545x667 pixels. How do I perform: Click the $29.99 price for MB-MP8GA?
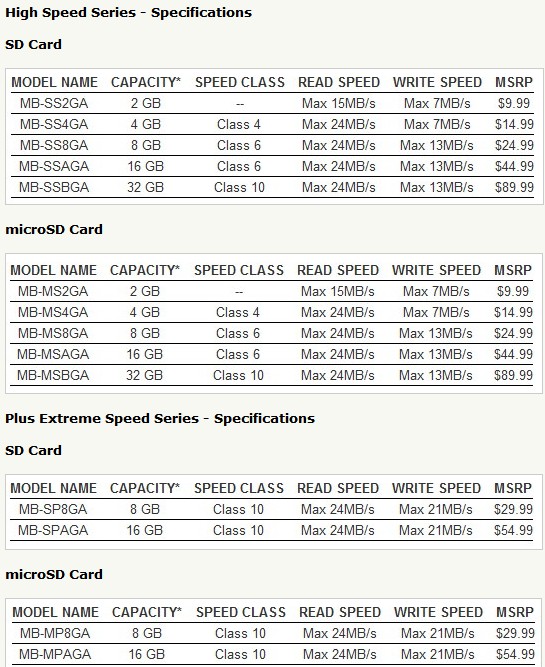tap(515, 633)
